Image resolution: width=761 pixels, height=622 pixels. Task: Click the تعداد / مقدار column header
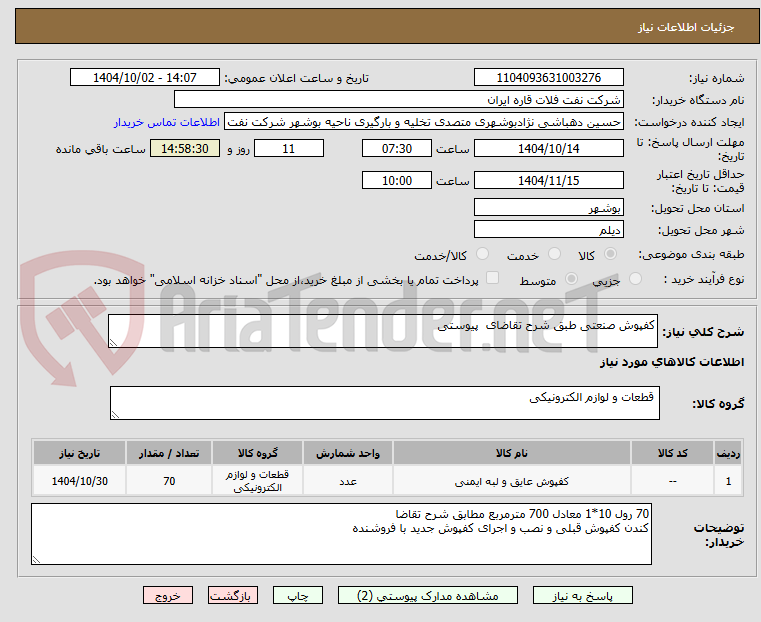click(168, 453)
